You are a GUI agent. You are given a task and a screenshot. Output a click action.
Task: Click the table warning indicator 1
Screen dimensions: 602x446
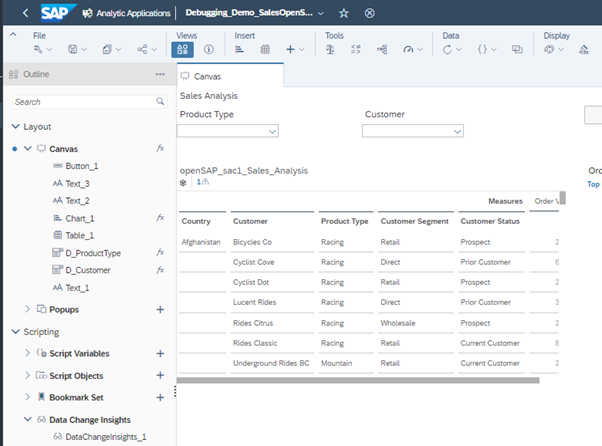(203, 182)
